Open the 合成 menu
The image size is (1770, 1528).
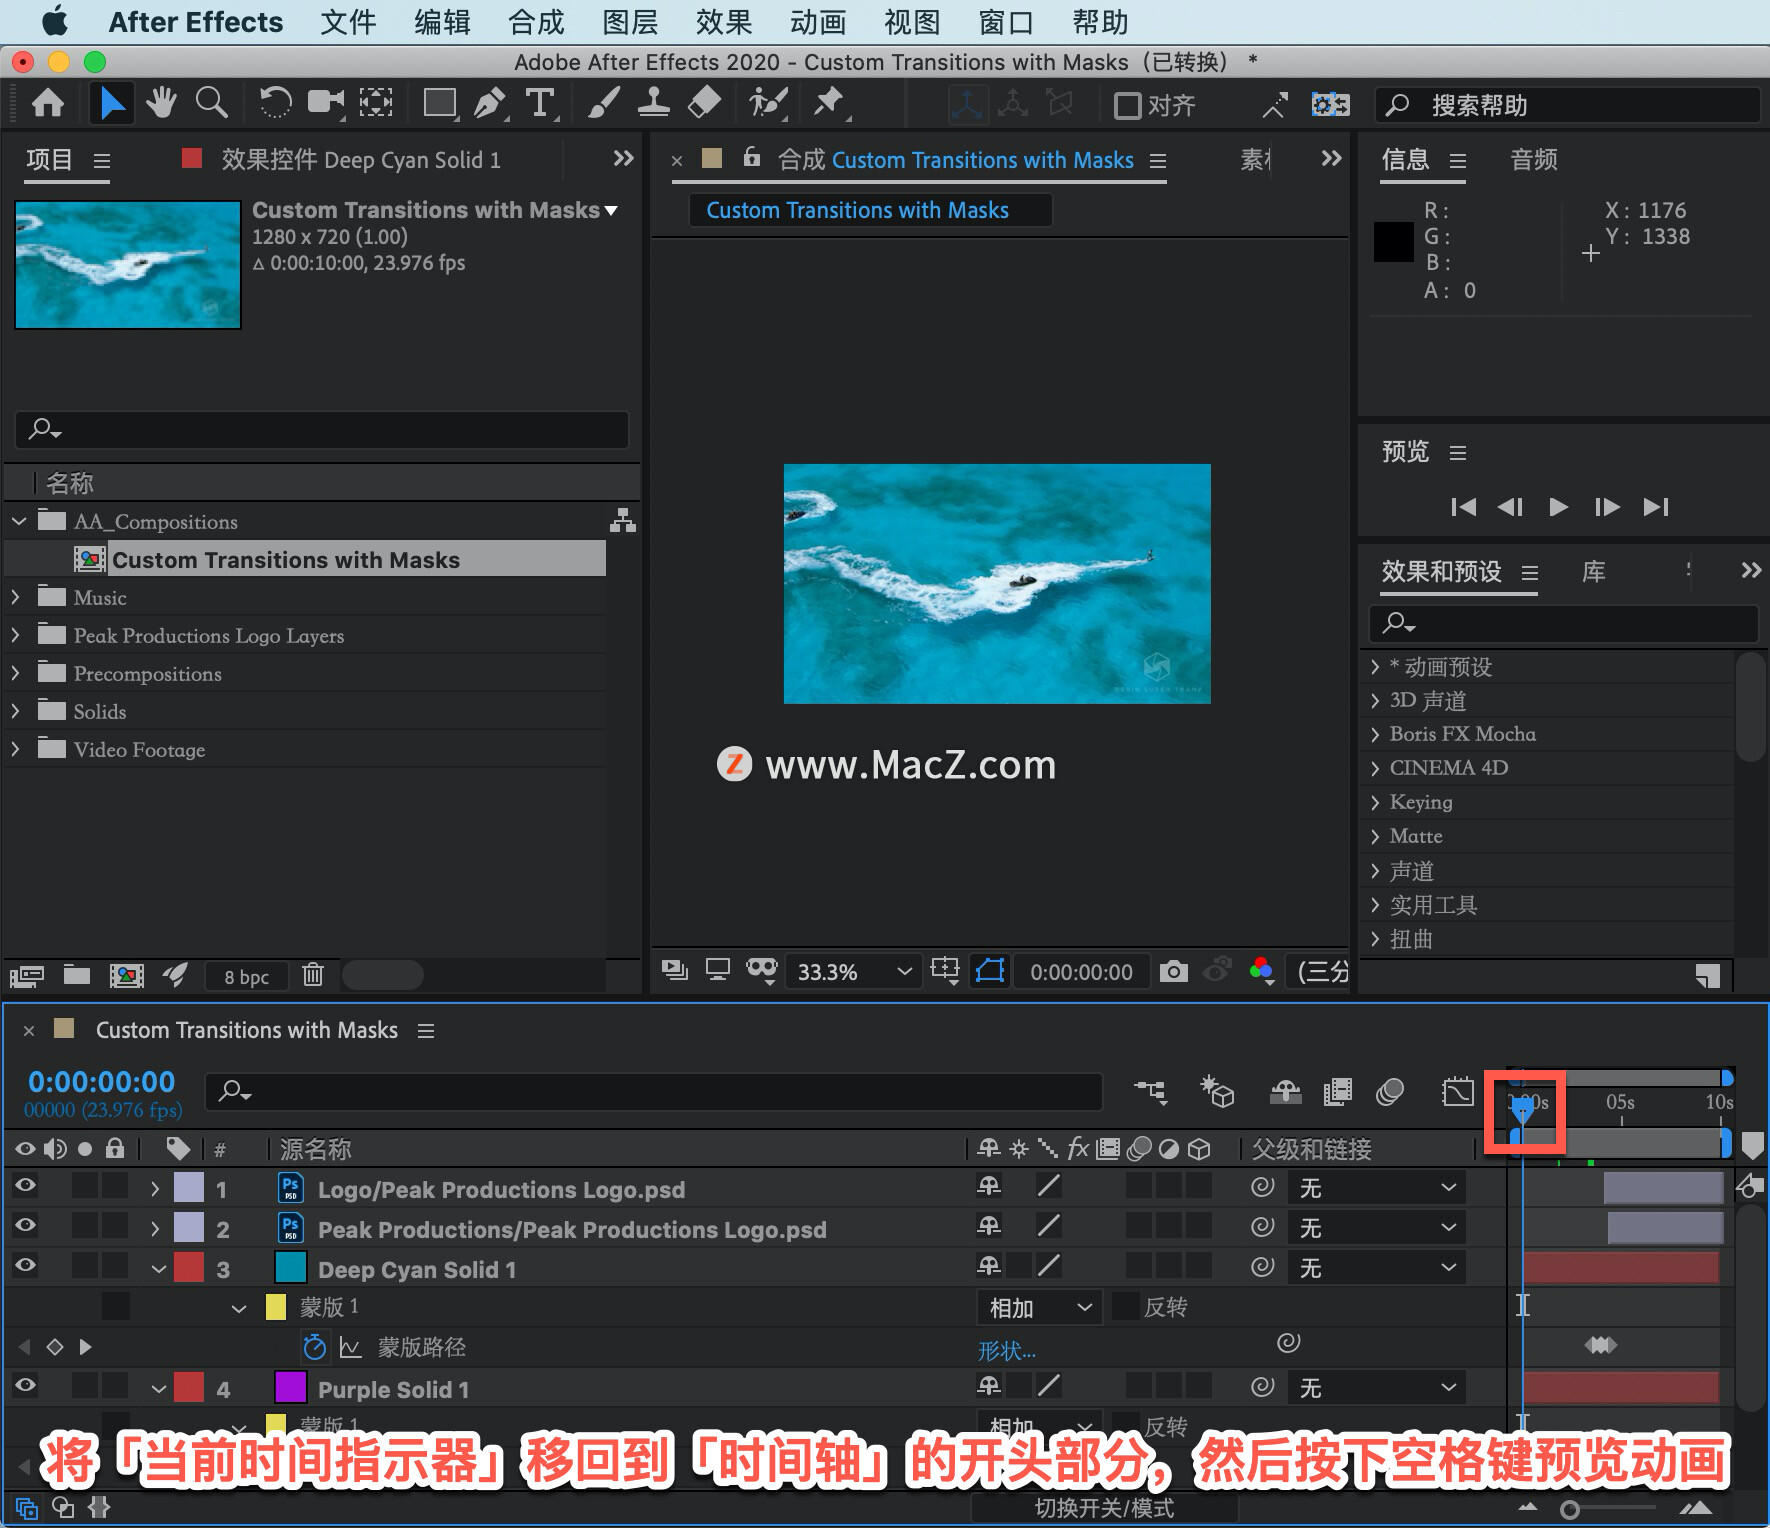(x=536, y=22)
